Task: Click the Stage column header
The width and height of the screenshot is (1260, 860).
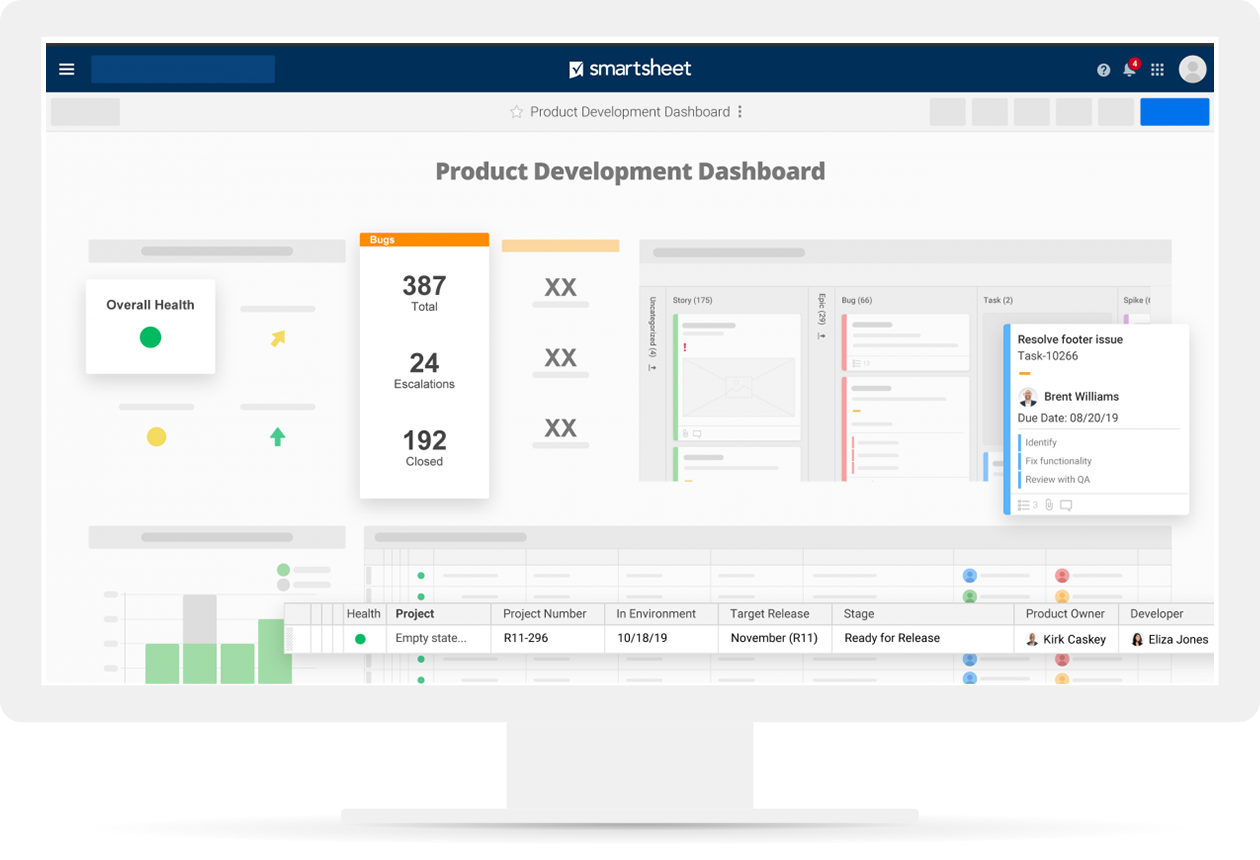Action: tap(859, 614)
